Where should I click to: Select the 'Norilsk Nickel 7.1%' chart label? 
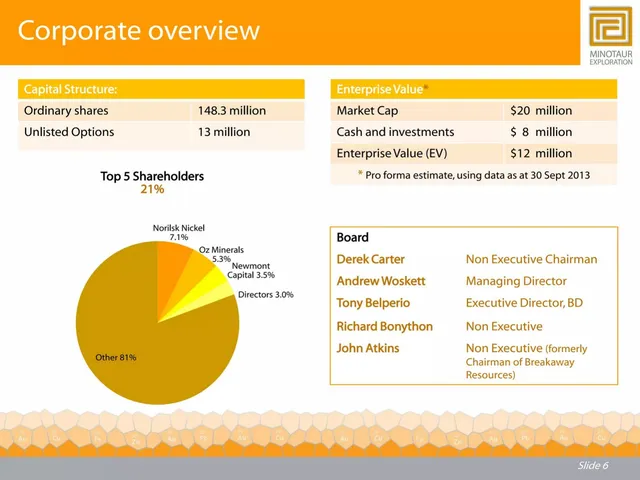pos(179,233)
